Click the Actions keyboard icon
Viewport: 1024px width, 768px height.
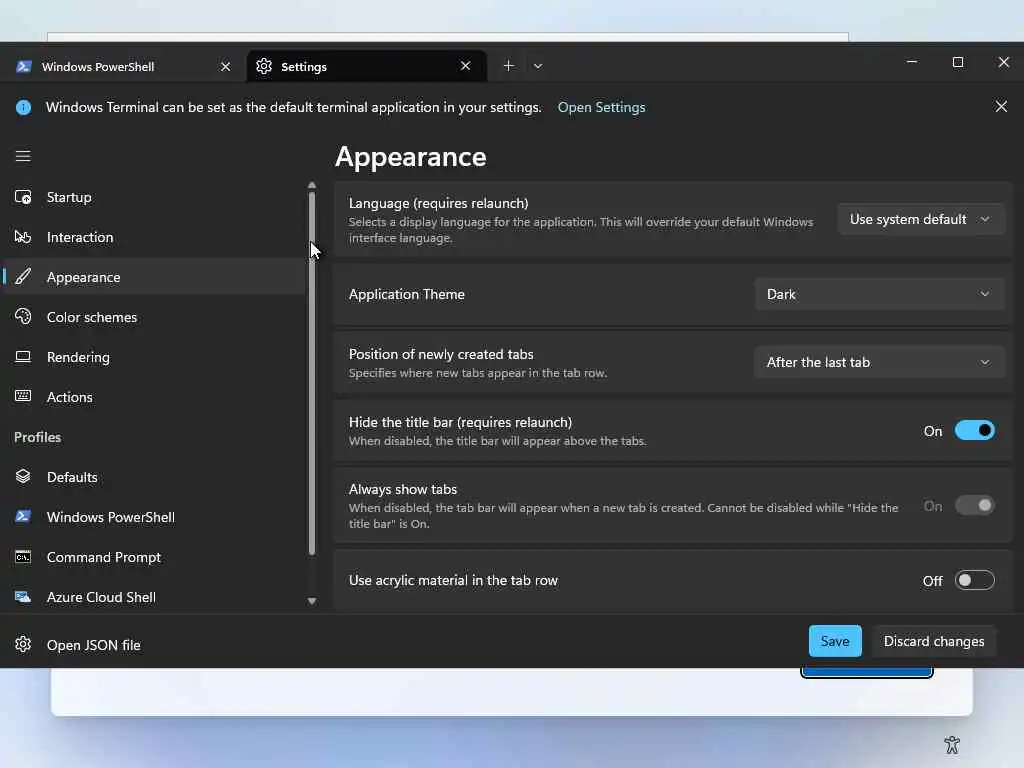pos(23,396)
